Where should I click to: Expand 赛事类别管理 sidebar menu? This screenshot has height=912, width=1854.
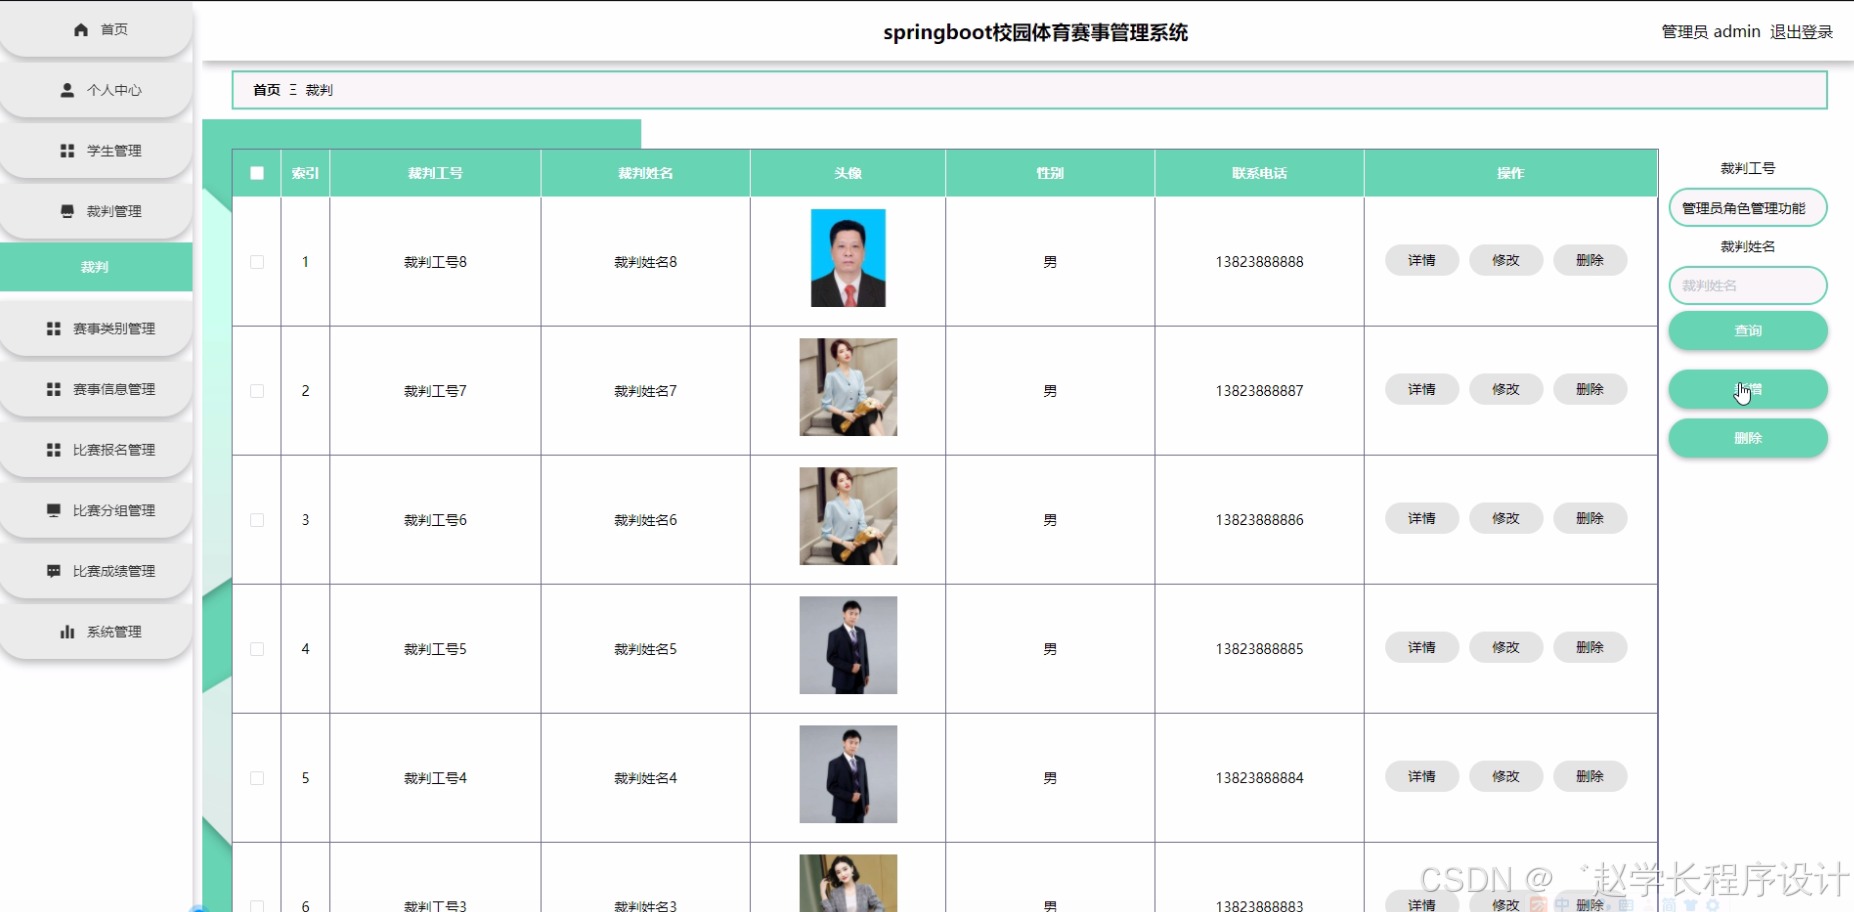point(96,329)
